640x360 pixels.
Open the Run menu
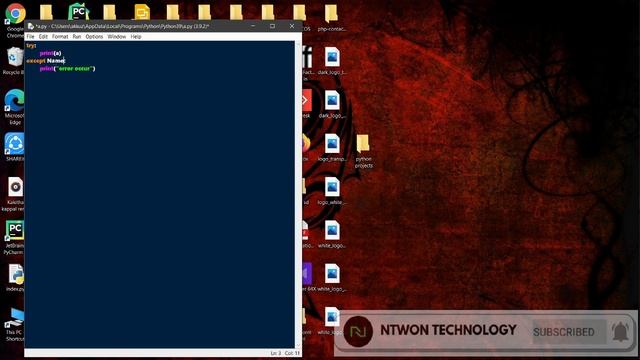(77, 37)
